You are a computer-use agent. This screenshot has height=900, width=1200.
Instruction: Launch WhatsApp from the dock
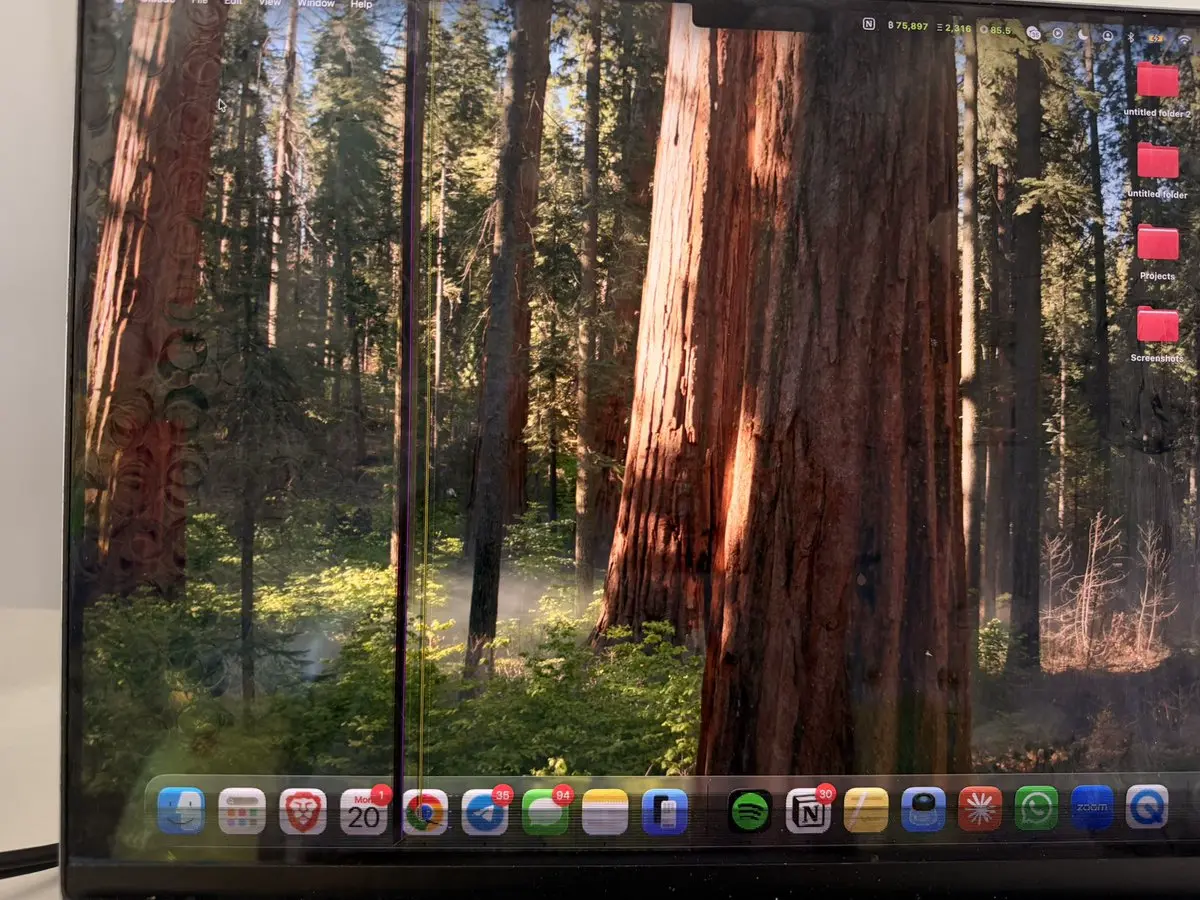pyautogui.click(x=1036, y=808)
